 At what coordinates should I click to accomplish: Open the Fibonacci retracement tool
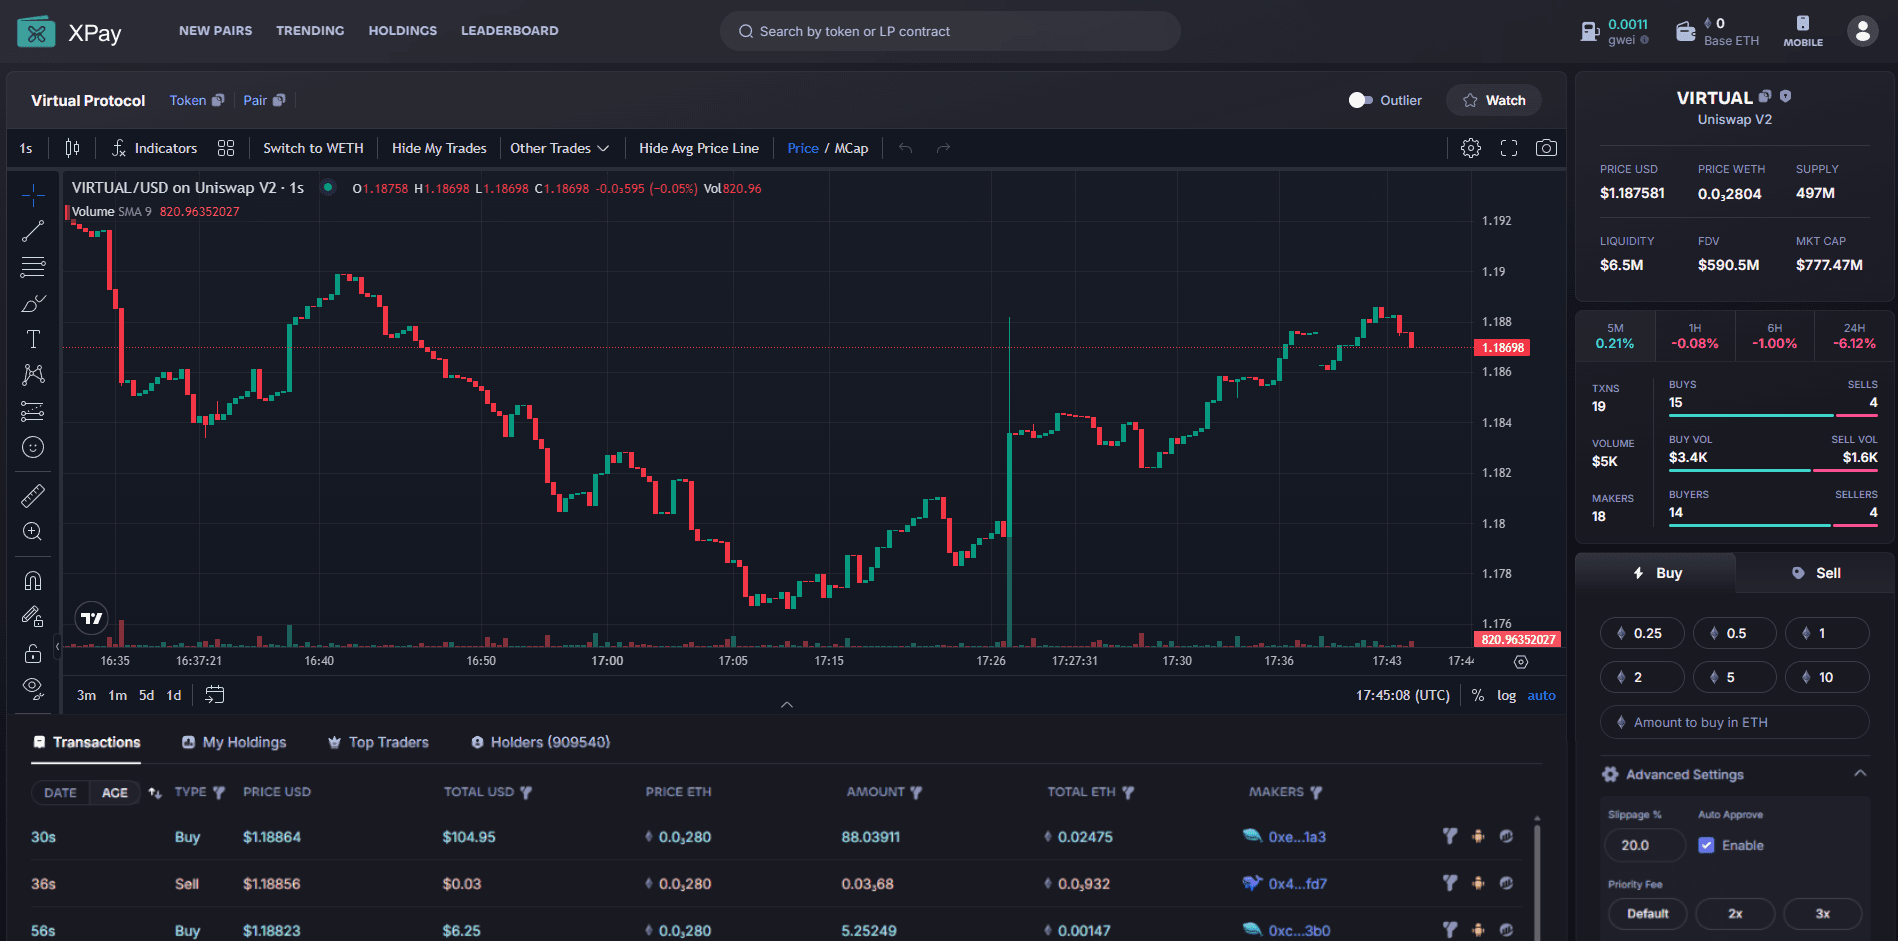pos(33,267)
